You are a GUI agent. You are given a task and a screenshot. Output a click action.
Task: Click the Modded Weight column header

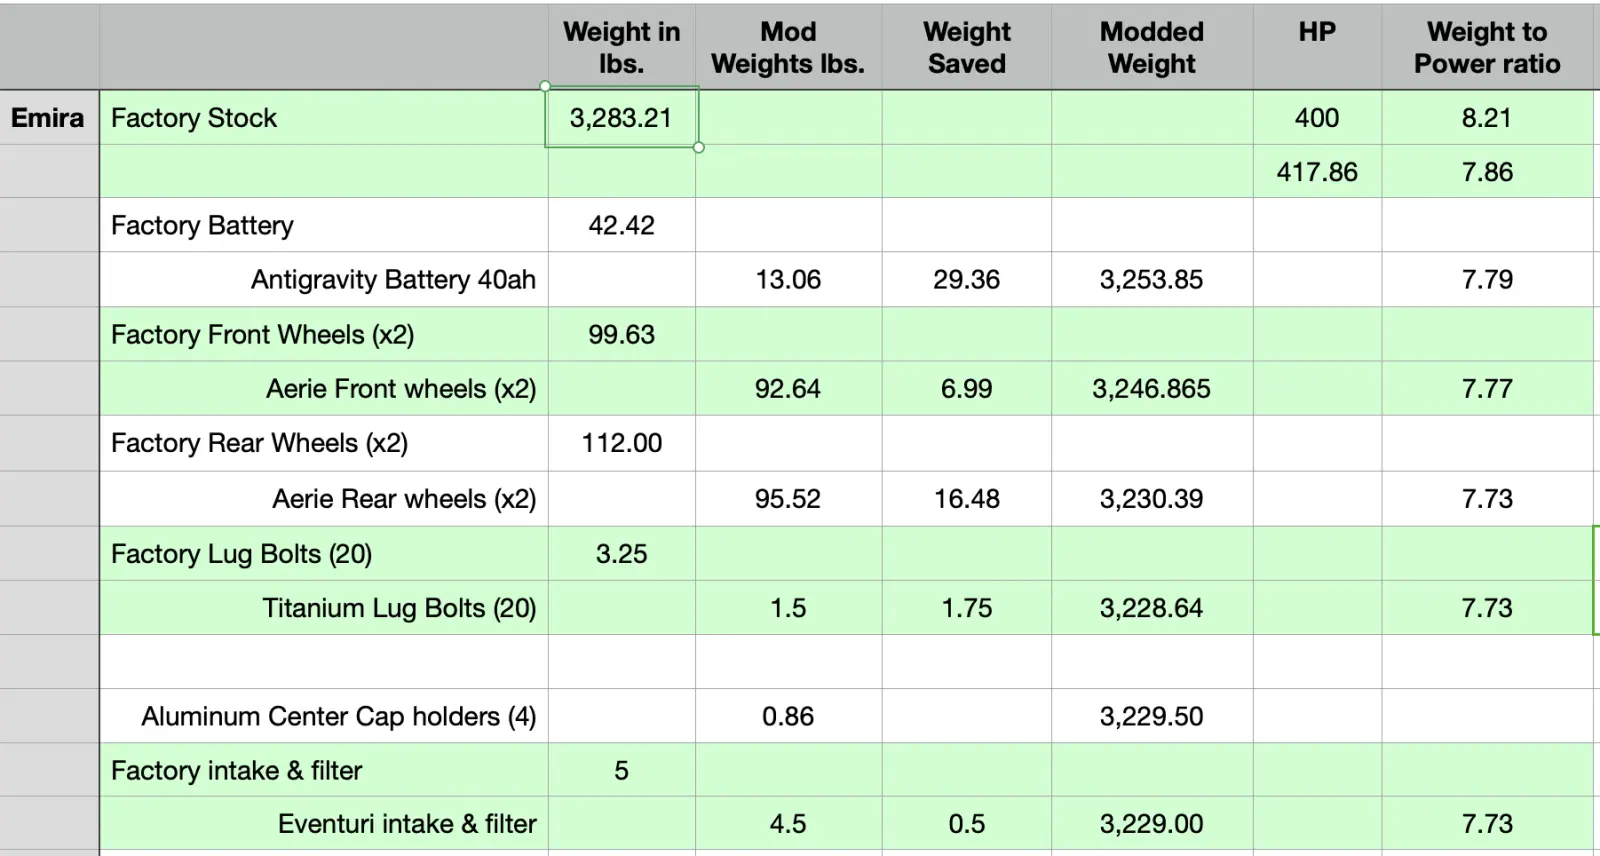coord(1151,48)
